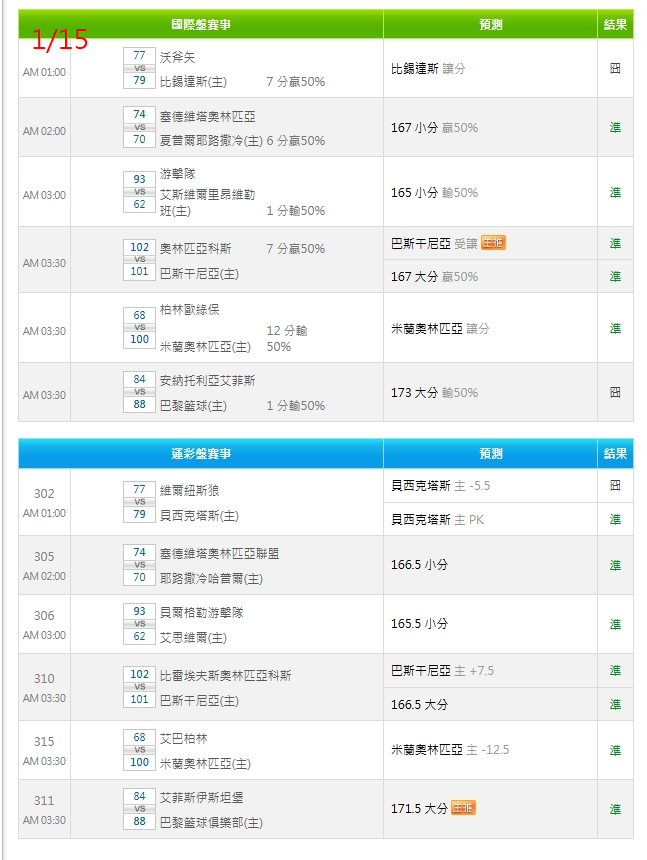Select team 耶路撒冷哈普爾(主)
Image resolution: width=647 pixels, height=860 pixels.
click(x=211, y=579)
